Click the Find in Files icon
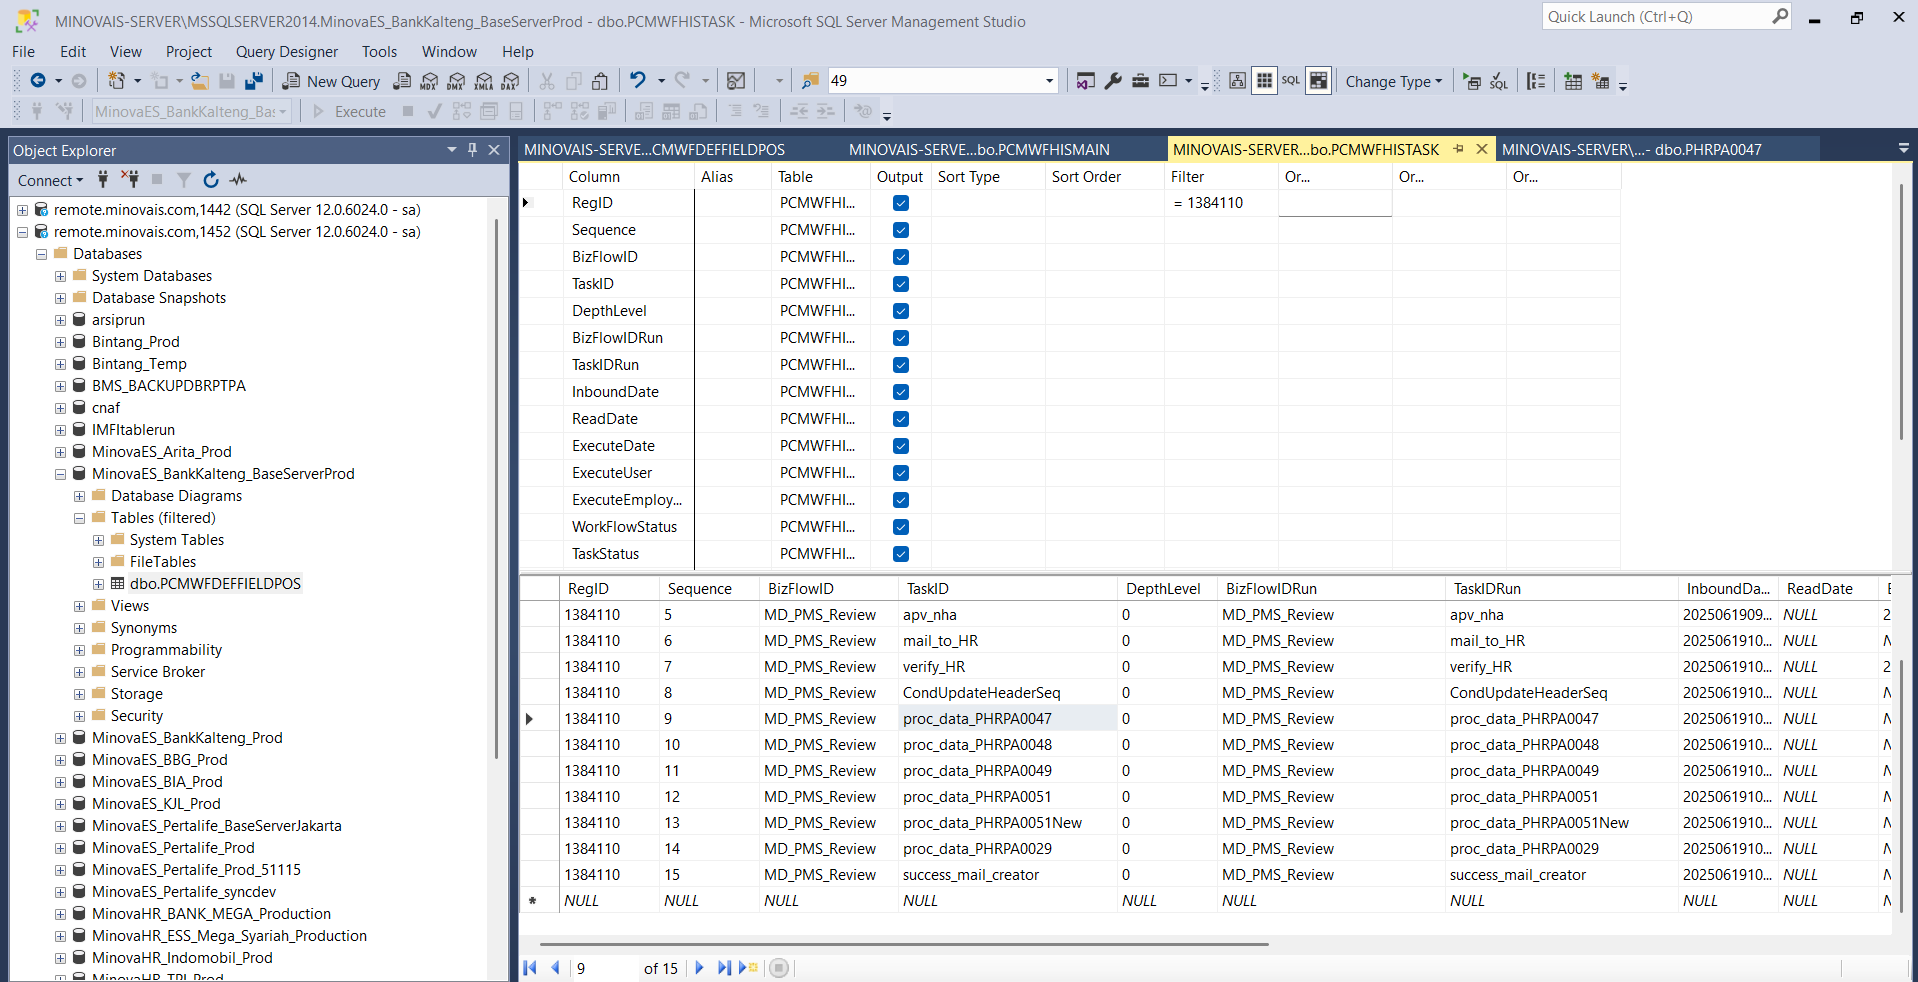This screenshot has width=1918, height=982. point(811,81)
